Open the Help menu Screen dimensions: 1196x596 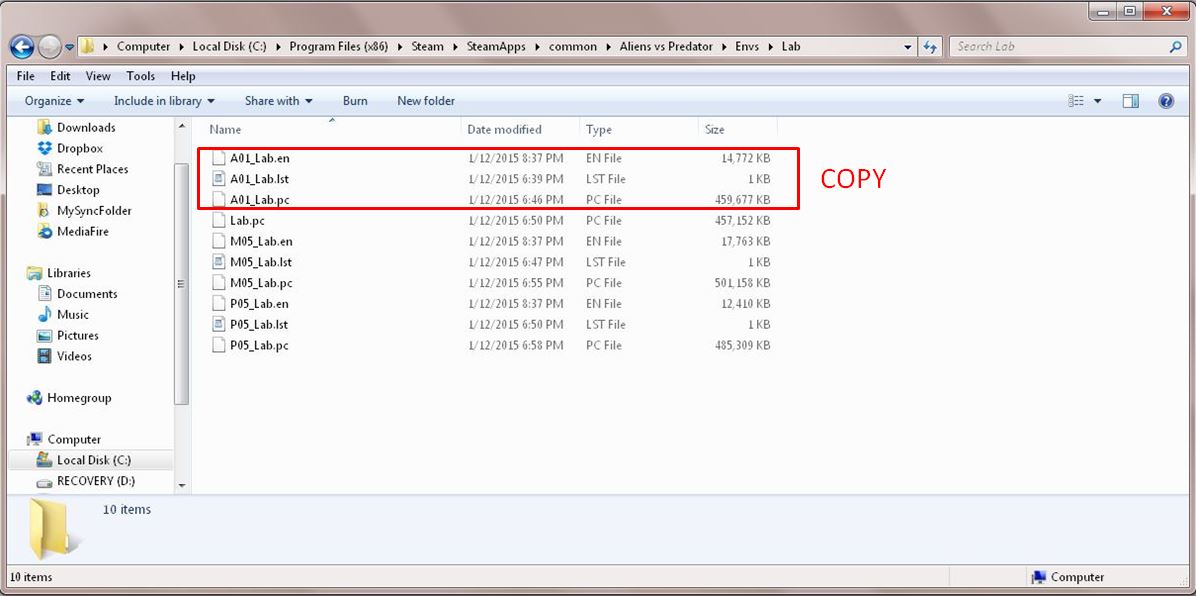click(183, 76)
